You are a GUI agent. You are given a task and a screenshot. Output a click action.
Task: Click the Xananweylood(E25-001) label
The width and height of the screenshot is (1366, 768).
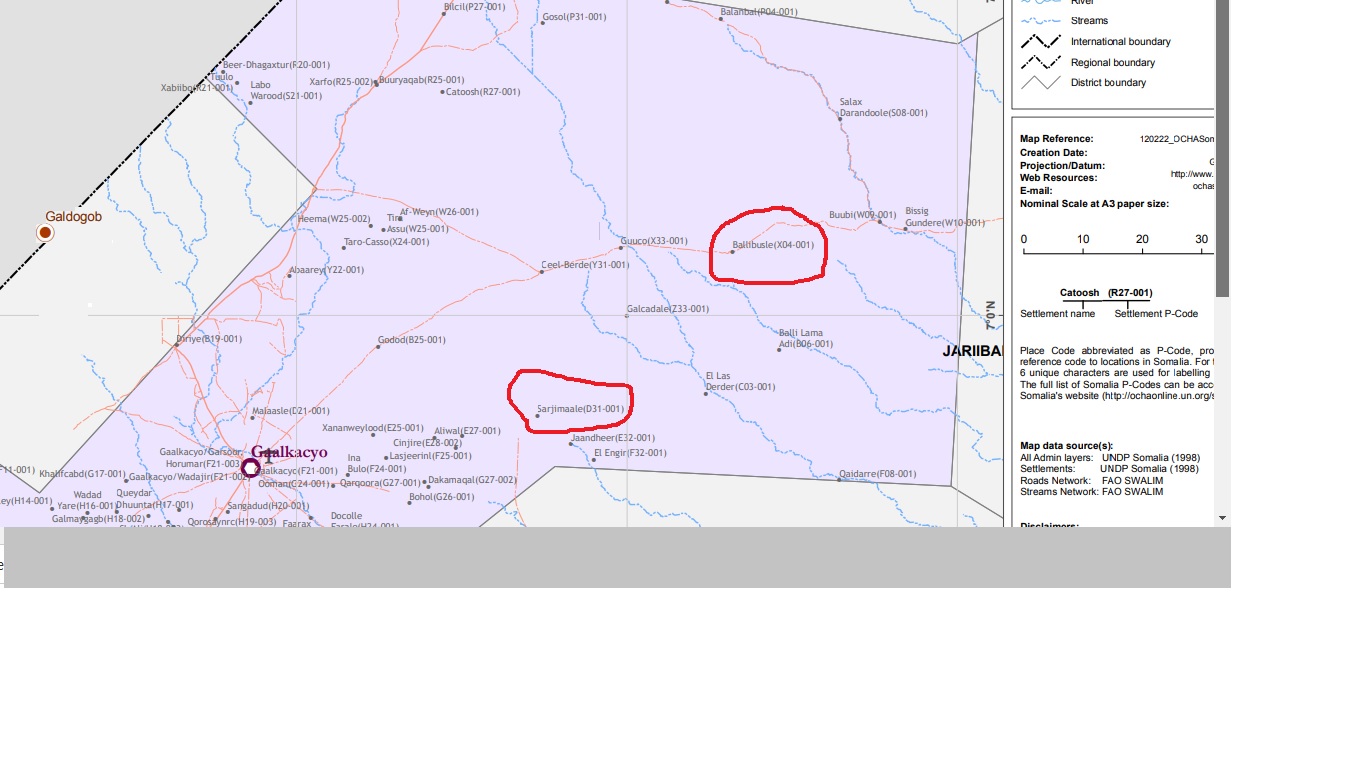[373, 428]
